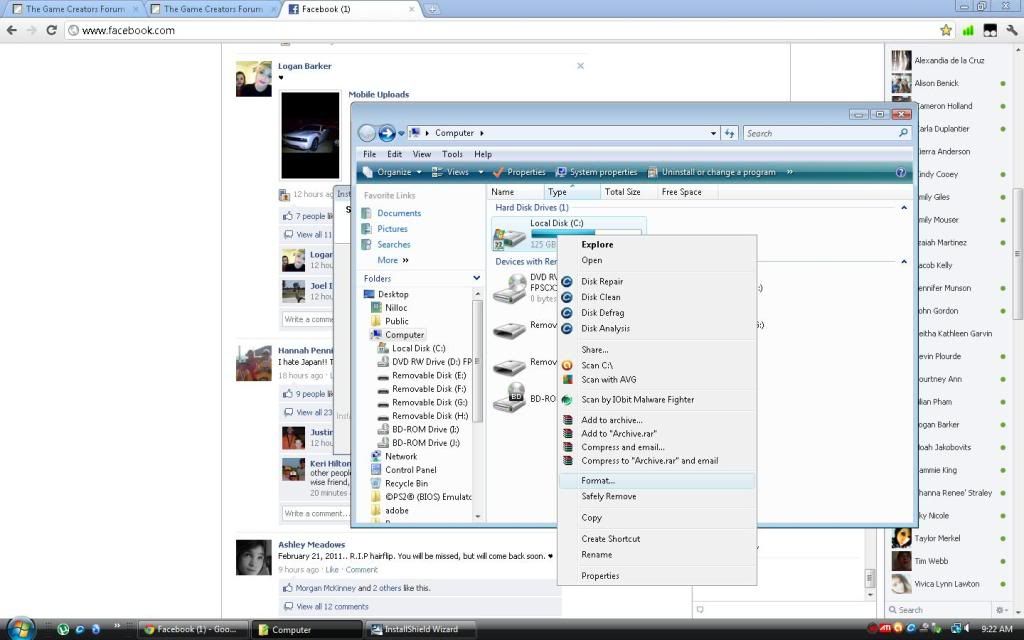Open the recent pages dropdown arrow beside nav buttons
Viewport: 1024px width, 640px height.
tap(401, 133)
